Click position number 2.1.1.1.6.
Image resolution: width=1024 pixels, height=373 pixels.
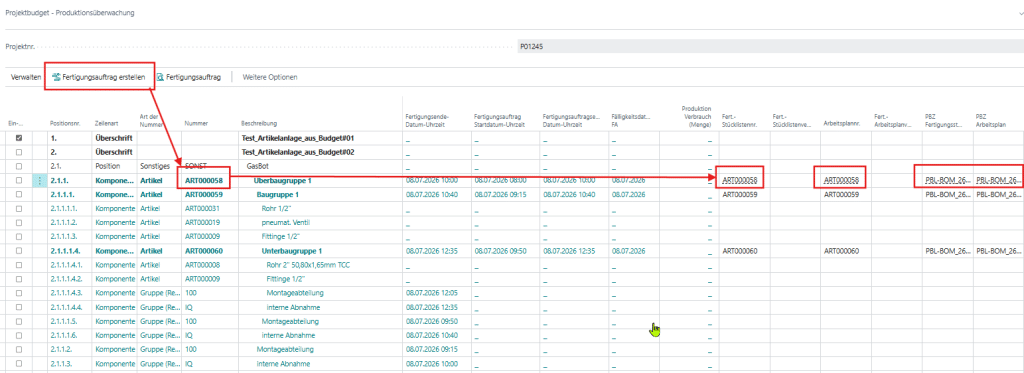coord(65,336)
